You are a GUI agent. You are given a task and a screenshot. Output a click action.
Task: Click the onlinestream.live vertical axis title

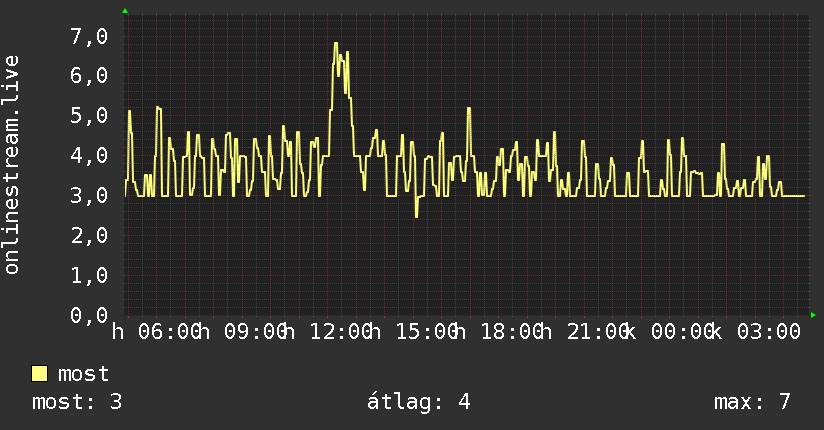click(x=11, y=165)
